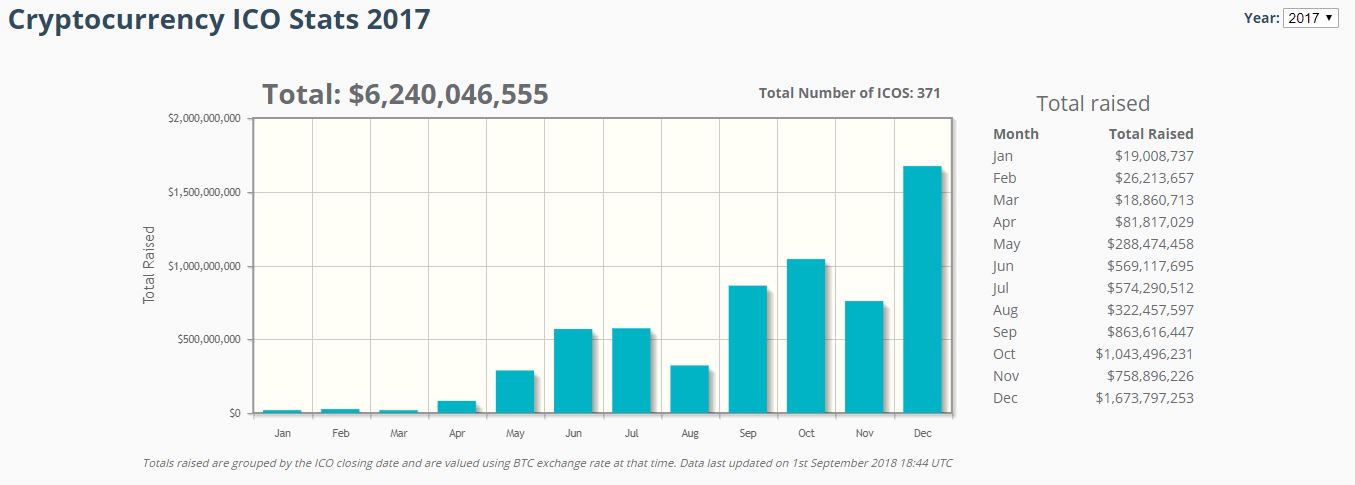Select the June bar in chart
This screenshot has height=485, width=1355.
pos(573,371)
